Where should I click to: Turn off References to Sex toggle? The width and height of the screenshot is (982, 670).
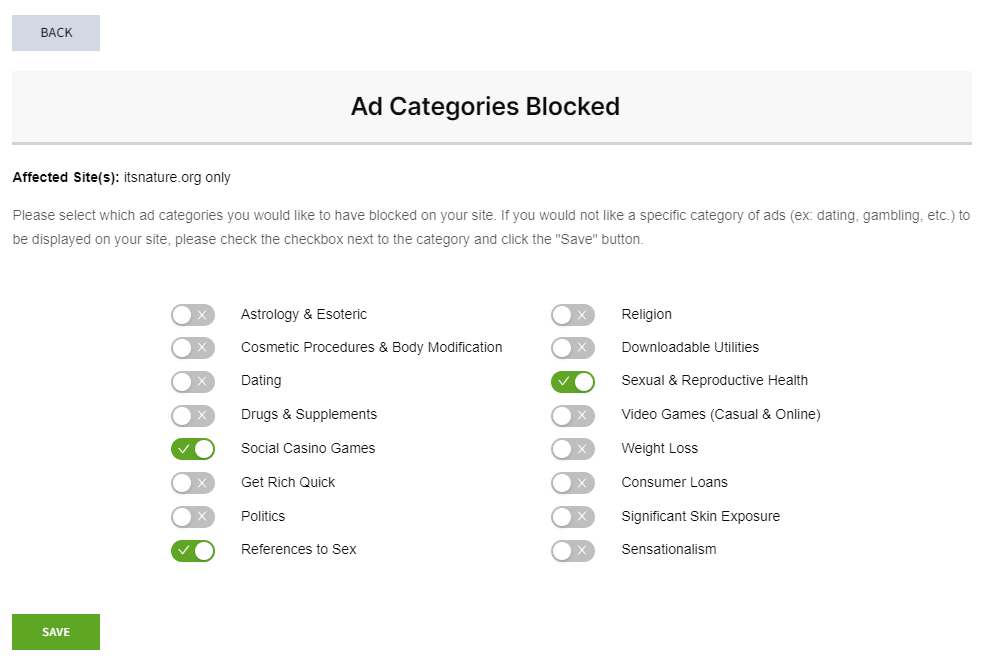pos(192,550)
